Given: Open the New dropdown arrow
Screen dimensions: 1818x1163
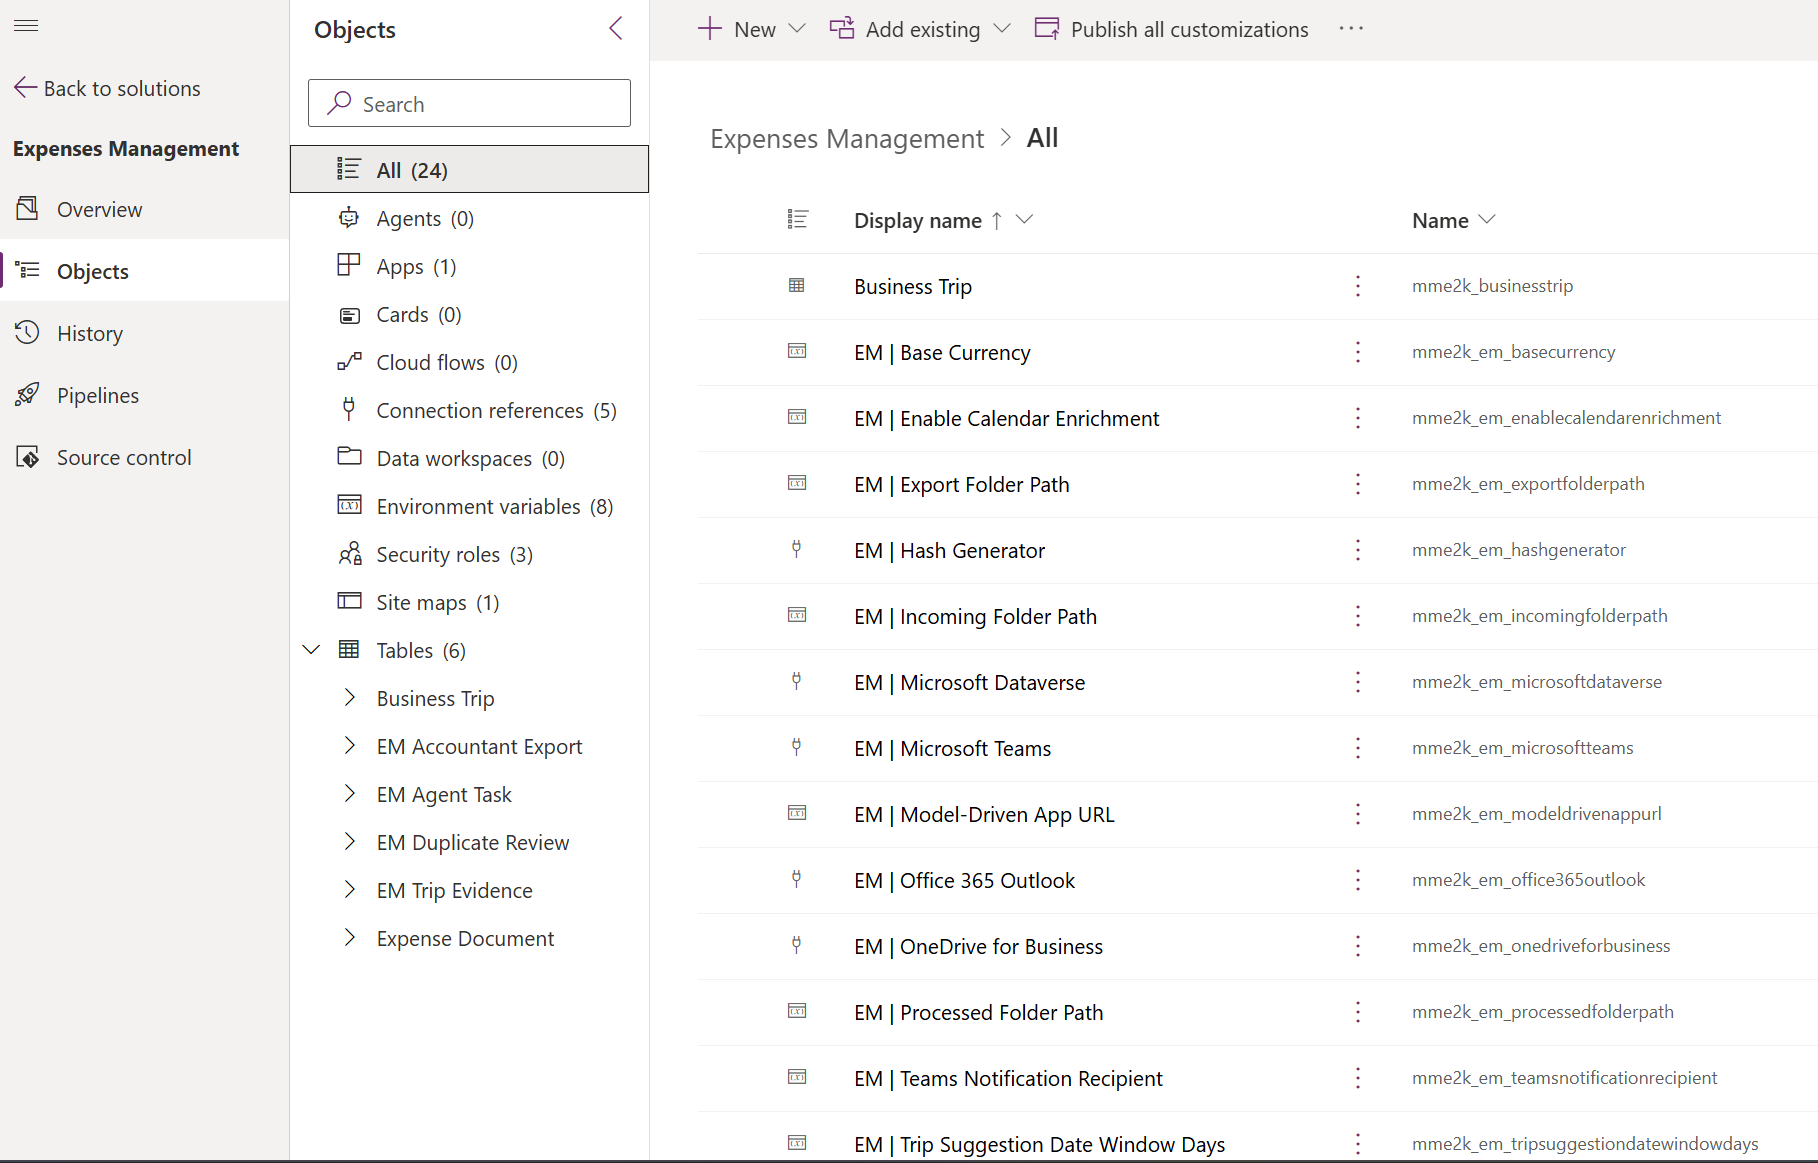Looking at the screenshot, I should 797,29.
